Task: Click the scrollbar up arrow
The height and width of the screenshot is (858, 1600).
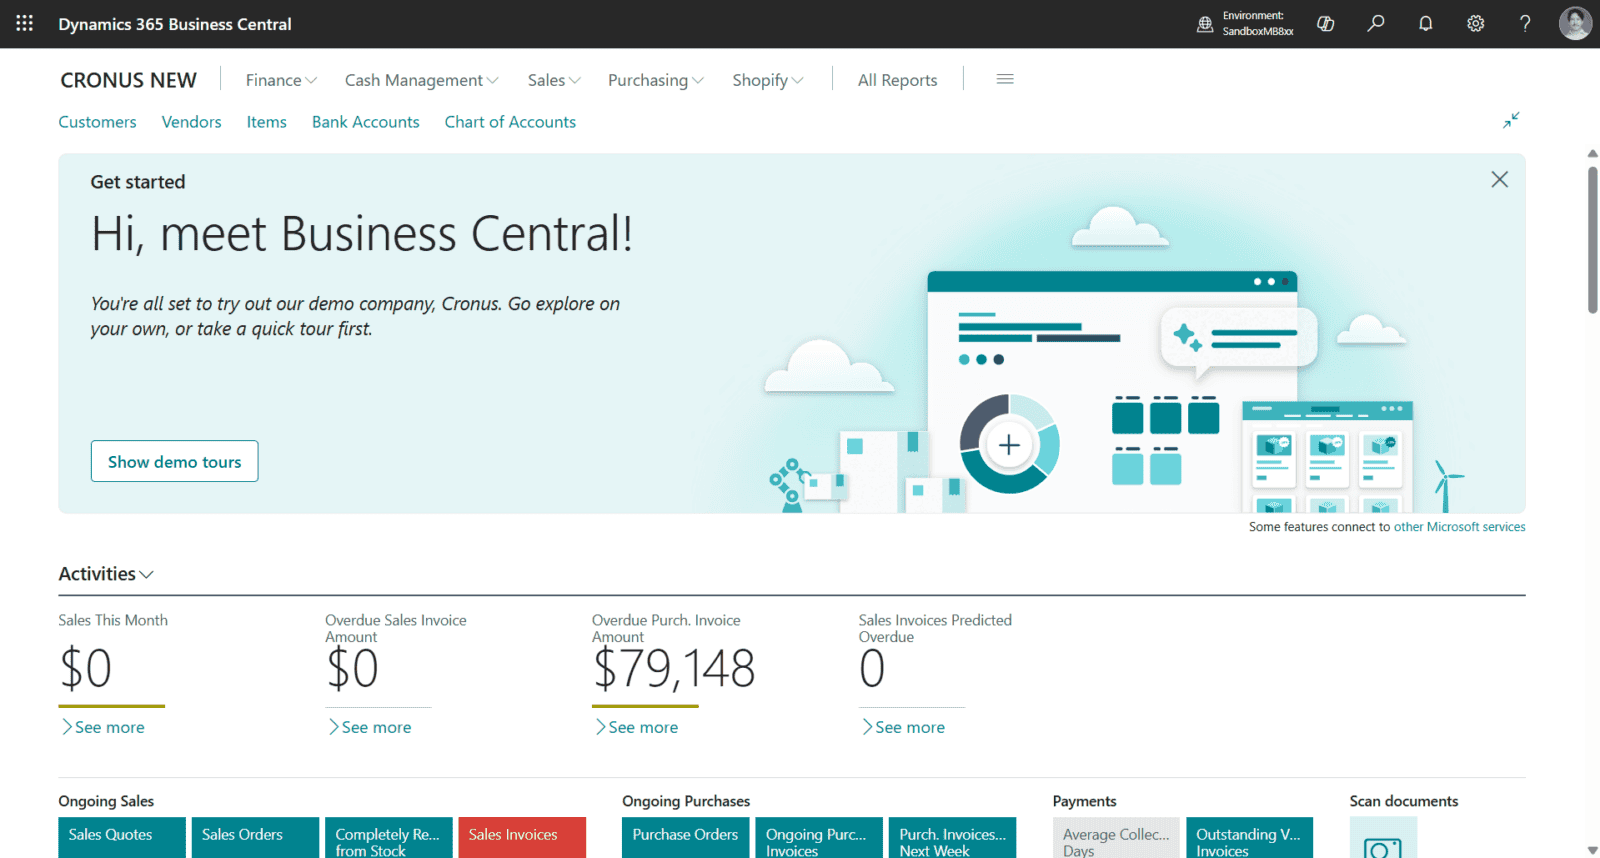Action: tap(1593, 154)
